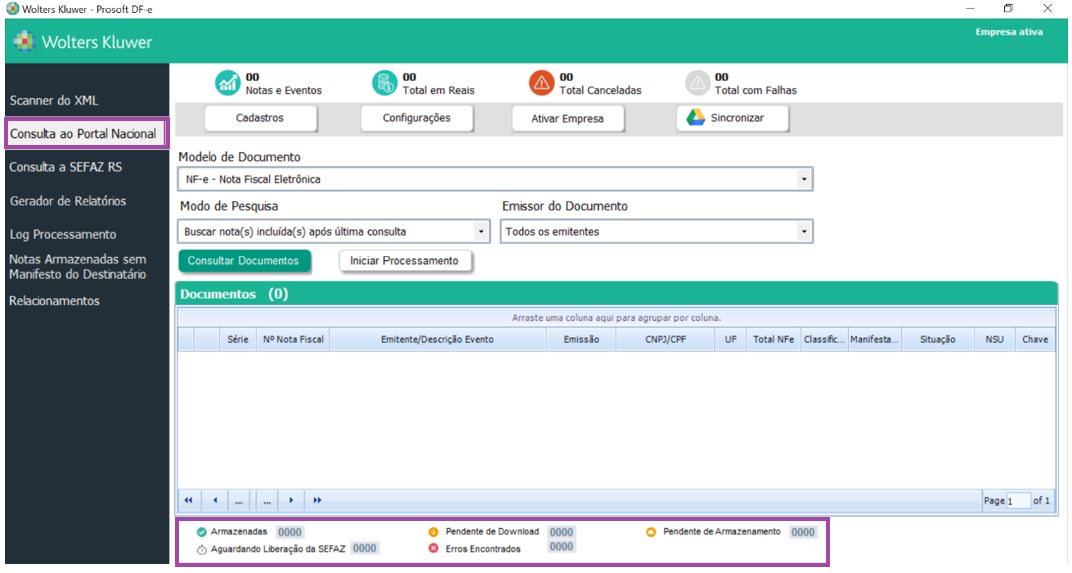This screenshot has width=1072, height=573.
Task: Open Modelo de Documento dropdown
Action: [804, 179]
